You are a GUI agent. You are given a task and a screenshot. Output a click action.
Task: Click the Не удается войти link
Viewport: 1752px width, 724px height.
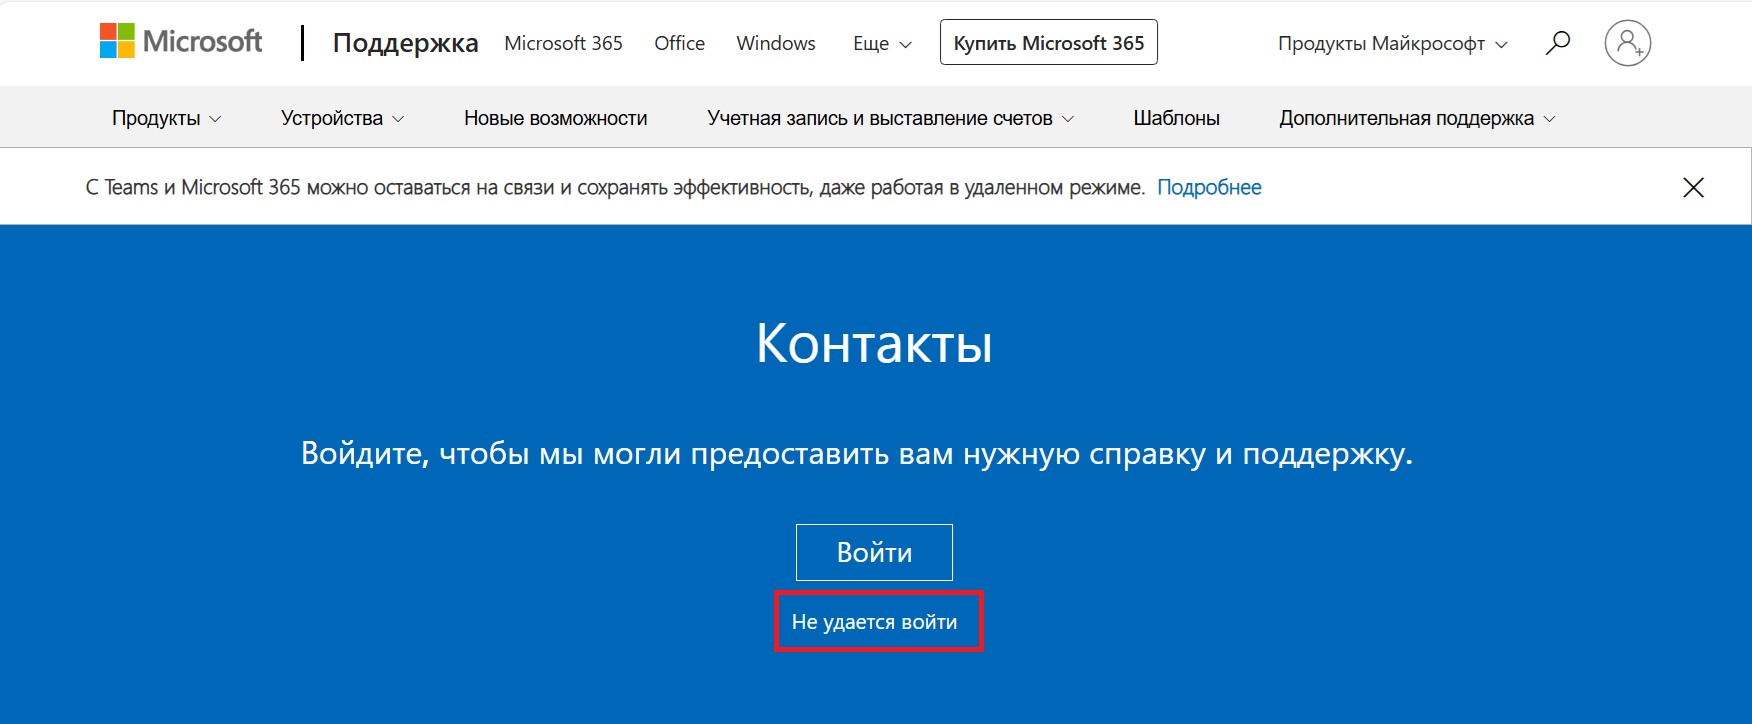[x=874, y=622]
